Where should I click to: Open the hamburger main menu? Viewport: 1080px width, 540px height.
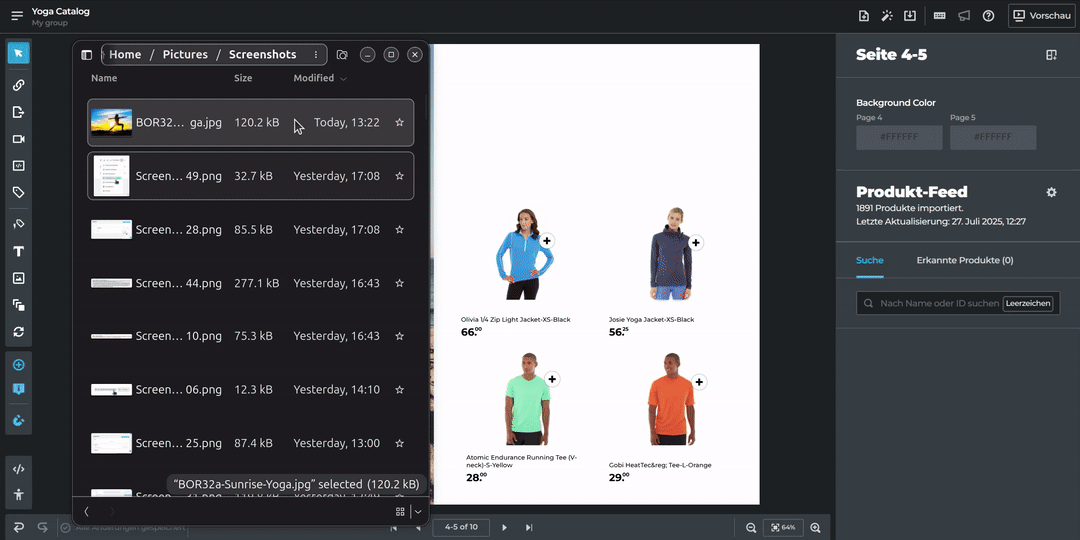tap(17, 15)
